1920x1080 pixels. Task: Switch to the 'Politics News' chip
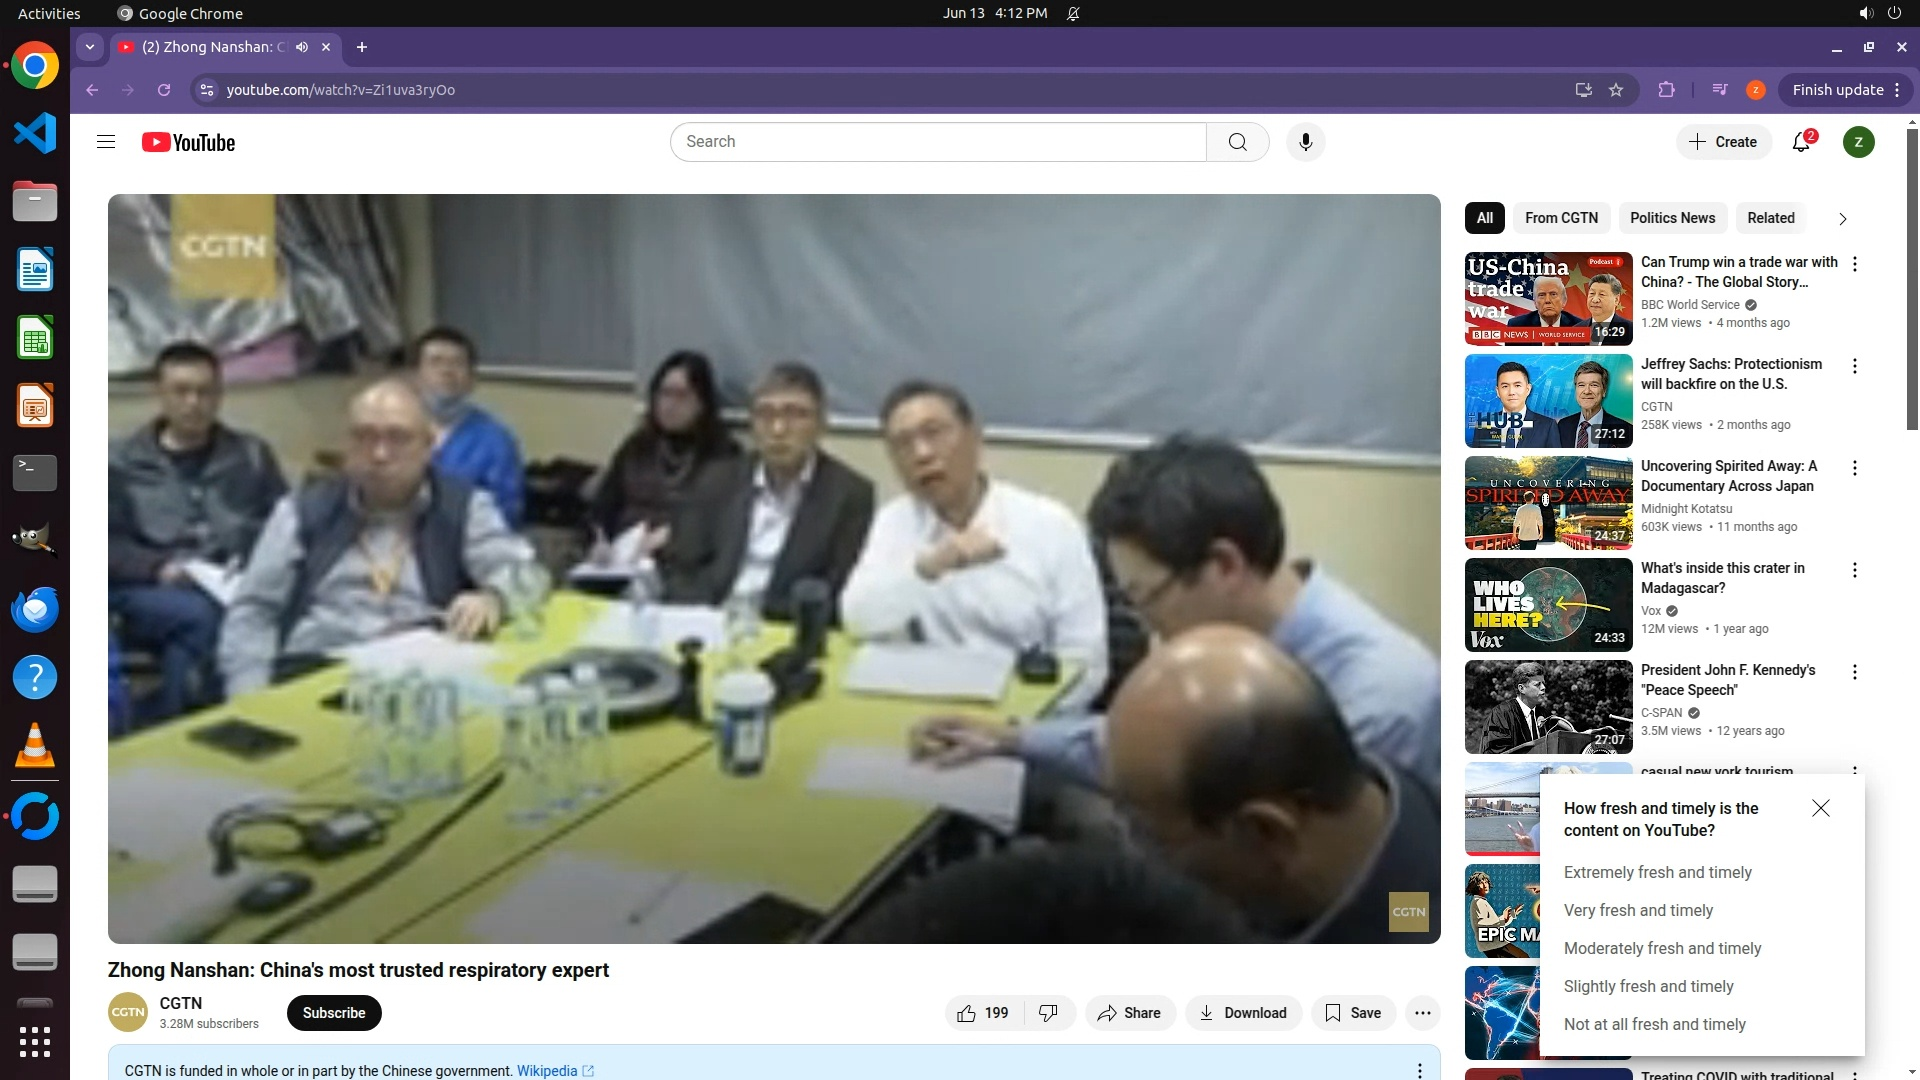(x=1672, y=218)
